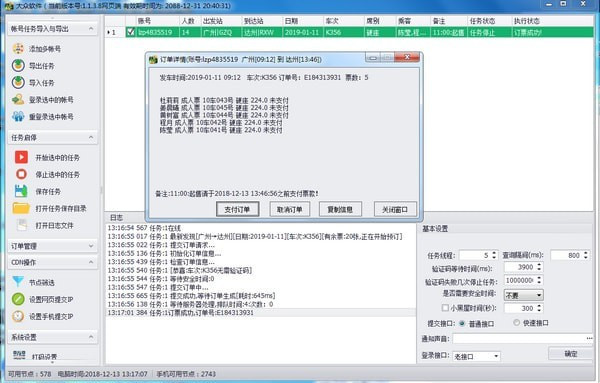Click the 订票成功 execution status cell
The width and height of the screenshot is (600, 383).
[x=553, y=33]
